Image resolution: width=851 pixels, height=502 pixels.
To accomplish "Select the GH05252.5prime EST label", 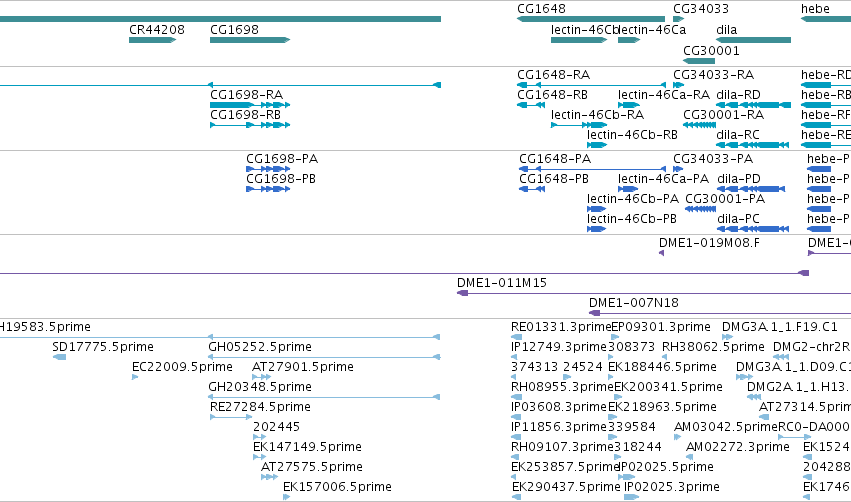I will (260, 347).
